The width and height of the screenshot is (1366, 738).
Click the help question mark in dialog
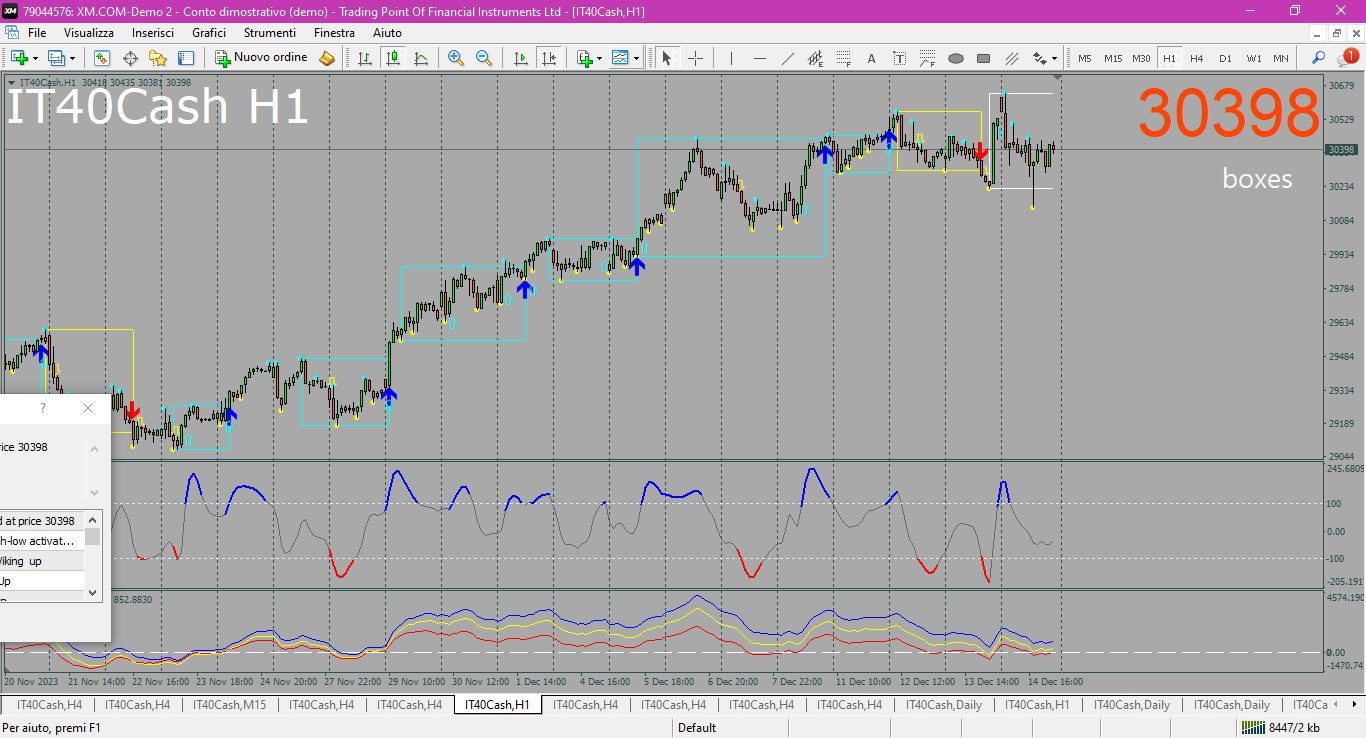pyautogui.click(x=42, y=408)
